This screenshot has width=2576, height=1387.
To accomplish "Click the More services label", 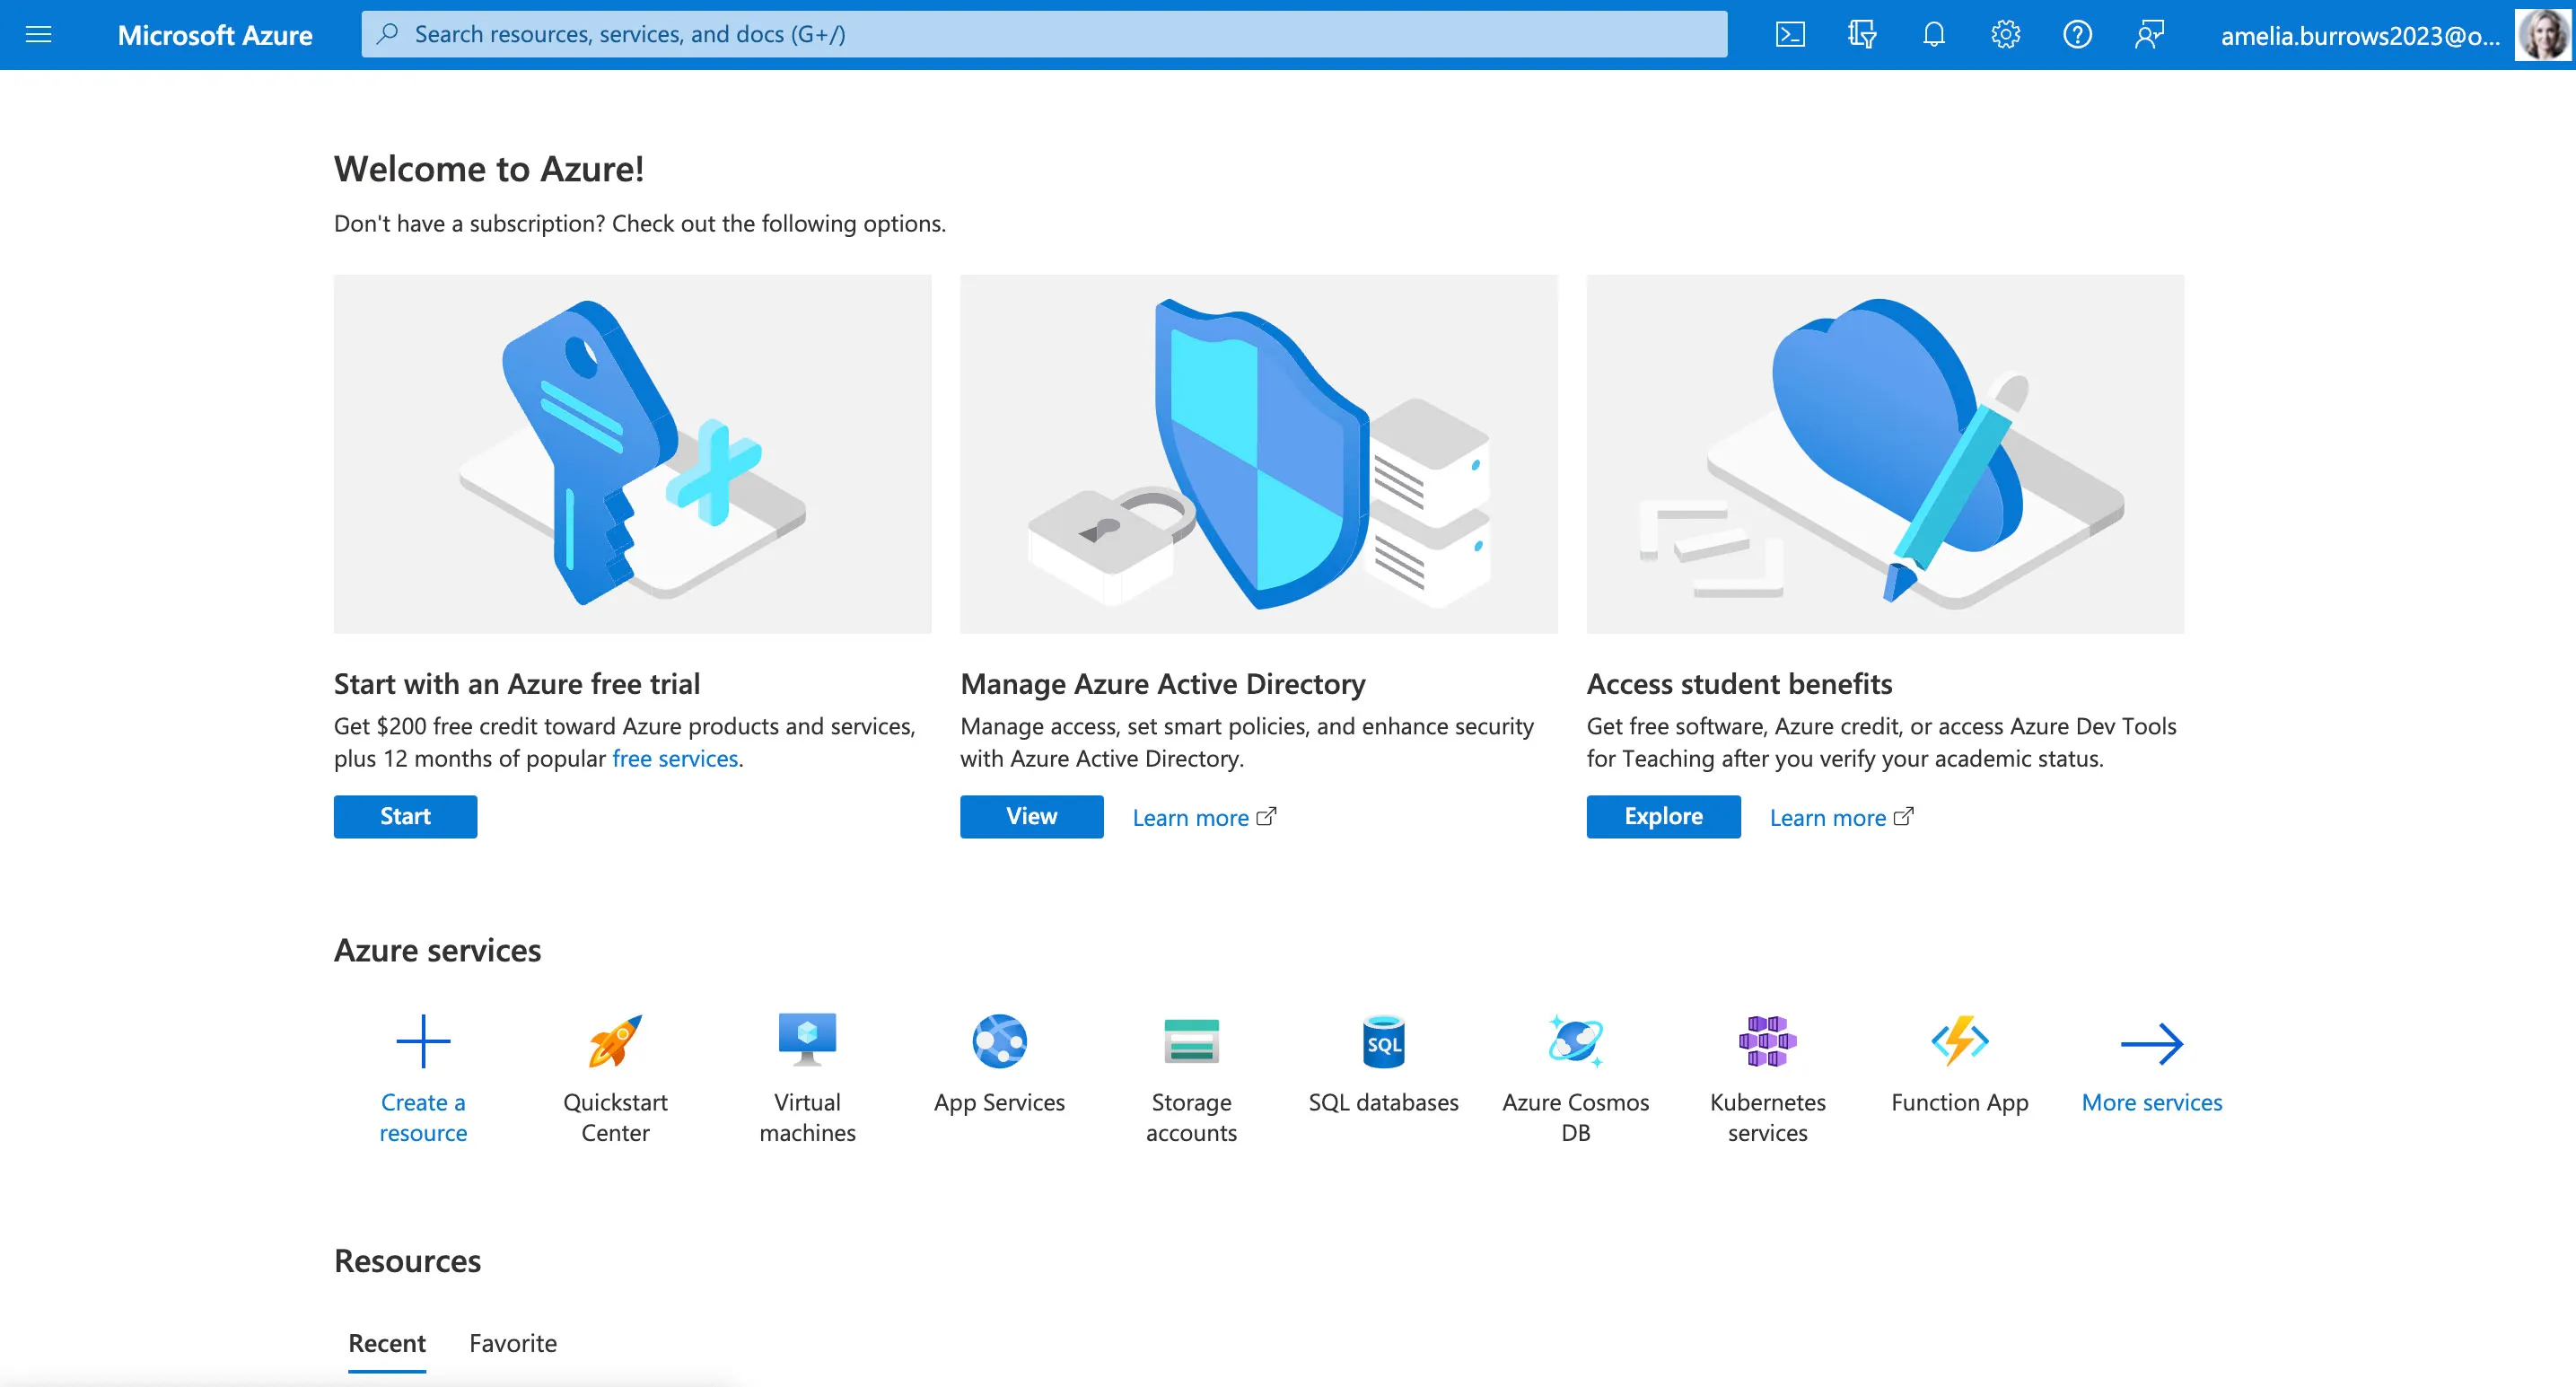I will (x=2151, y=1102).
